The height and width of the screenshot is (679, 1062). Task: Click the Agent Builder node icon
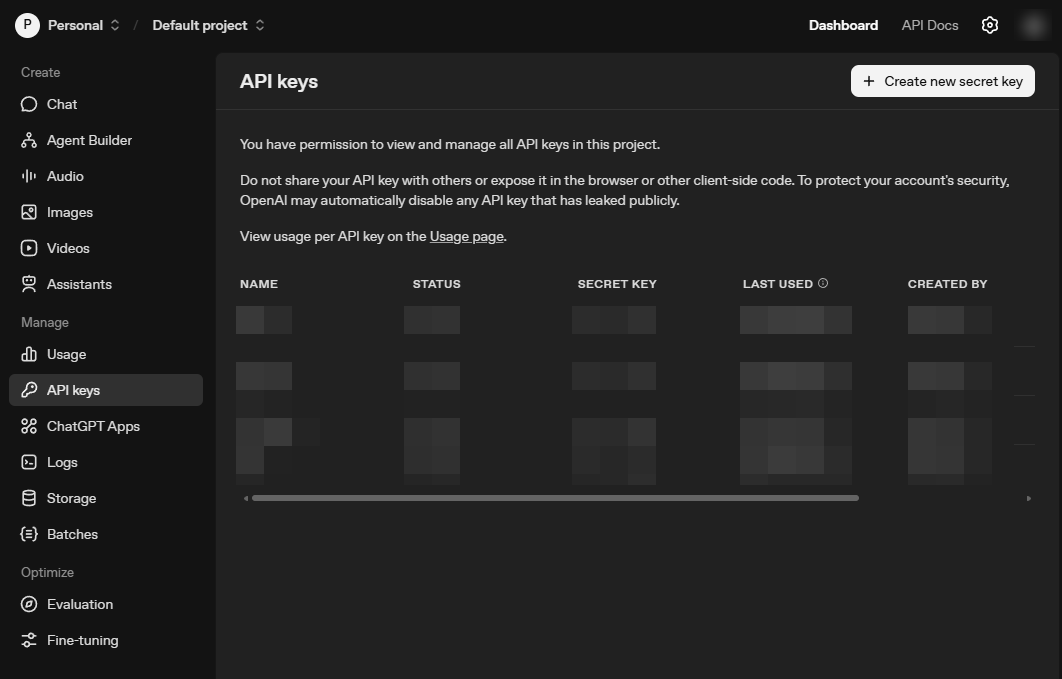(29, 140)
